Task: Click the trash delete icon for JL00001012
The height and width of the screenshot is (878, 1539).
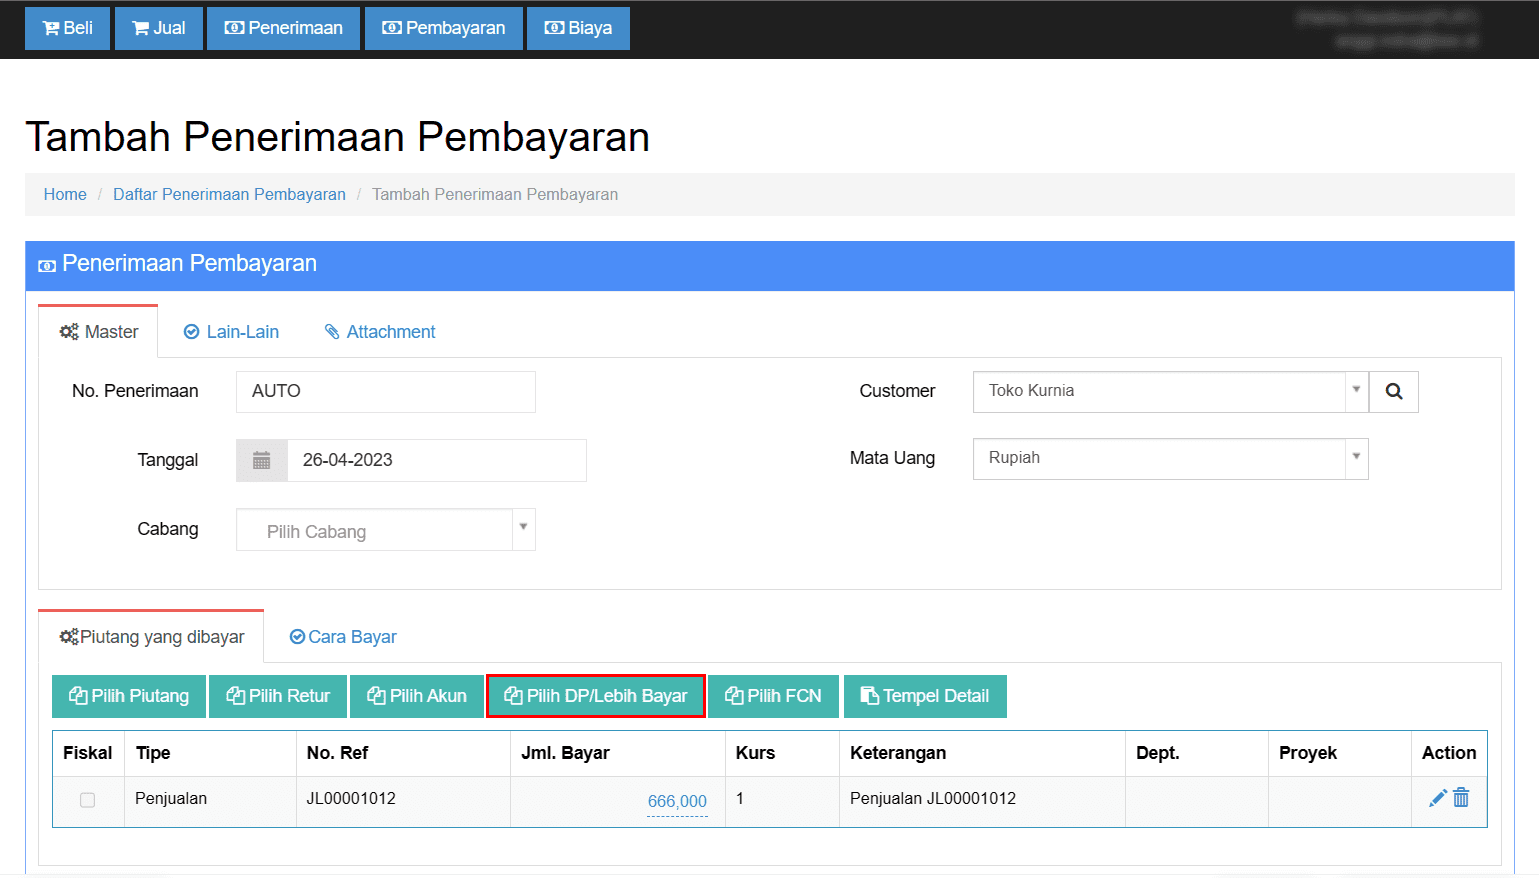Action: [1461, 798]
